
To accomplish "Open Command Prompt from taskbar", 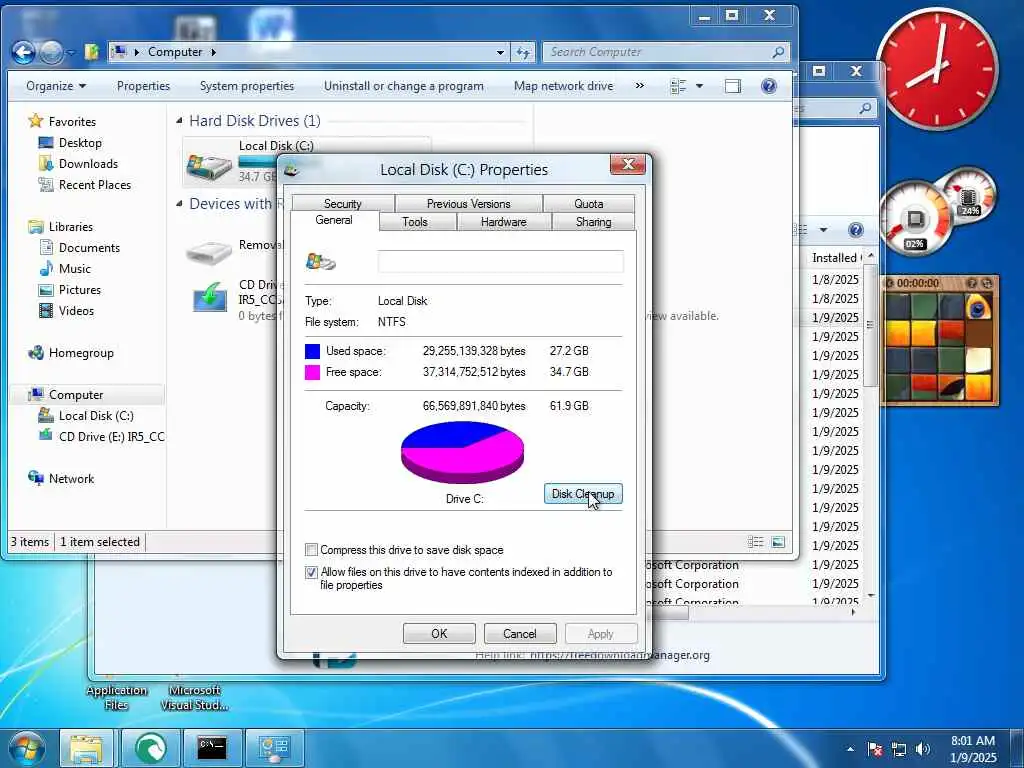I will (212, 748).
